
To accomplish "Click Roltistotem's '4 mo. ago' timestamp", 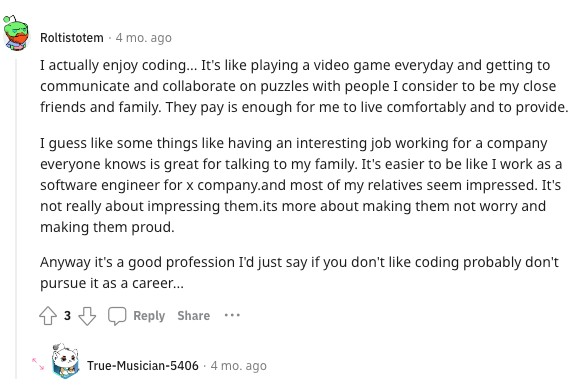I will (x=144, y=38).
